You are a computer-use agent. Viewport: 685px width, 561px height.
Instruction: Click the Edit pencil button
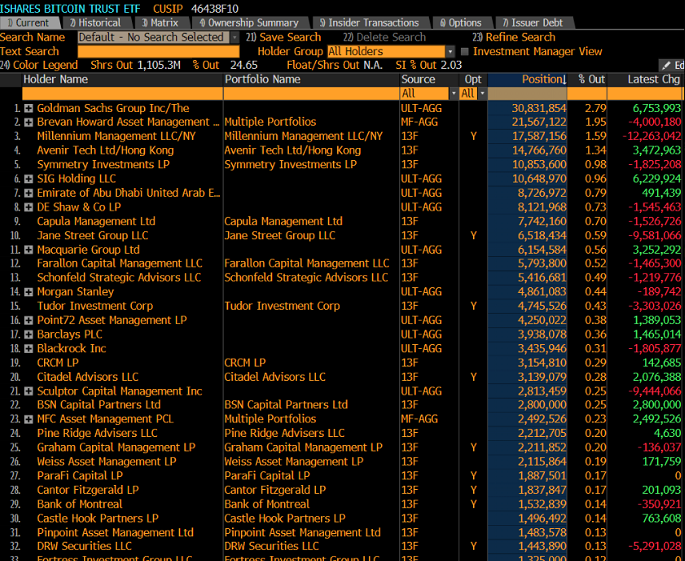pos(671,66)
